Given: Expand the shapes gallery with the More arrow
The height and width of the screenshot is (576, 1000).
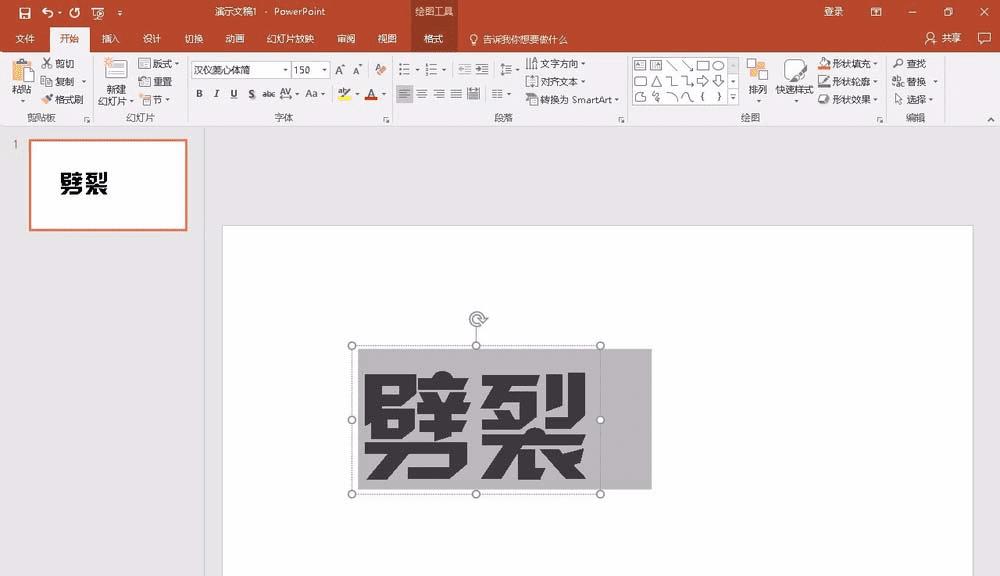Looking at the screenshot, I should click(733, 97).
